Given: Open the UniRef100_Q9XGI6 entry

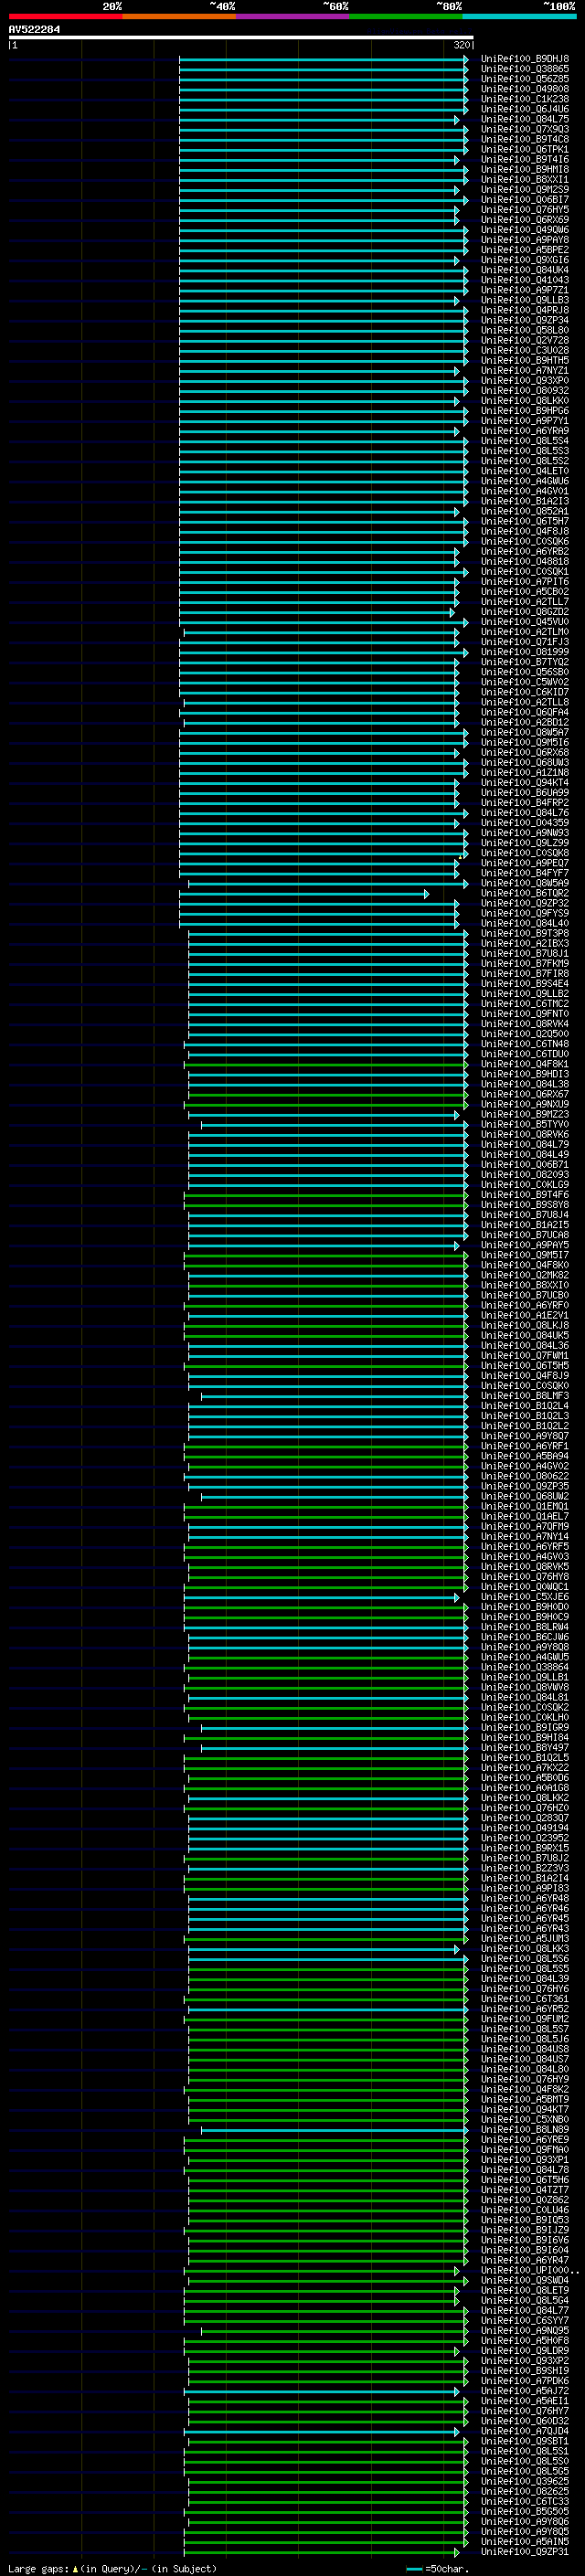Looking at the screenshot, I should pyautogui.click(x=525, y=260).
